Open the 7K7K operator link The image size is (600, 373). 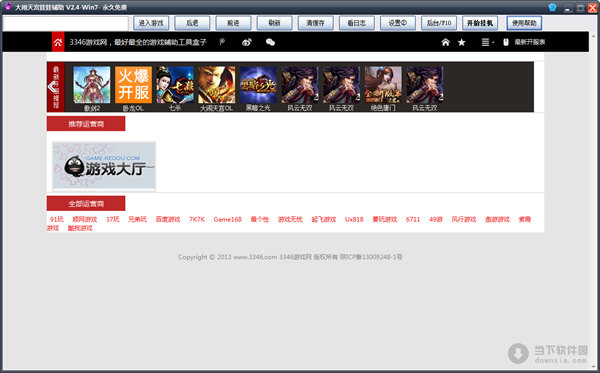tap(197, 219)
